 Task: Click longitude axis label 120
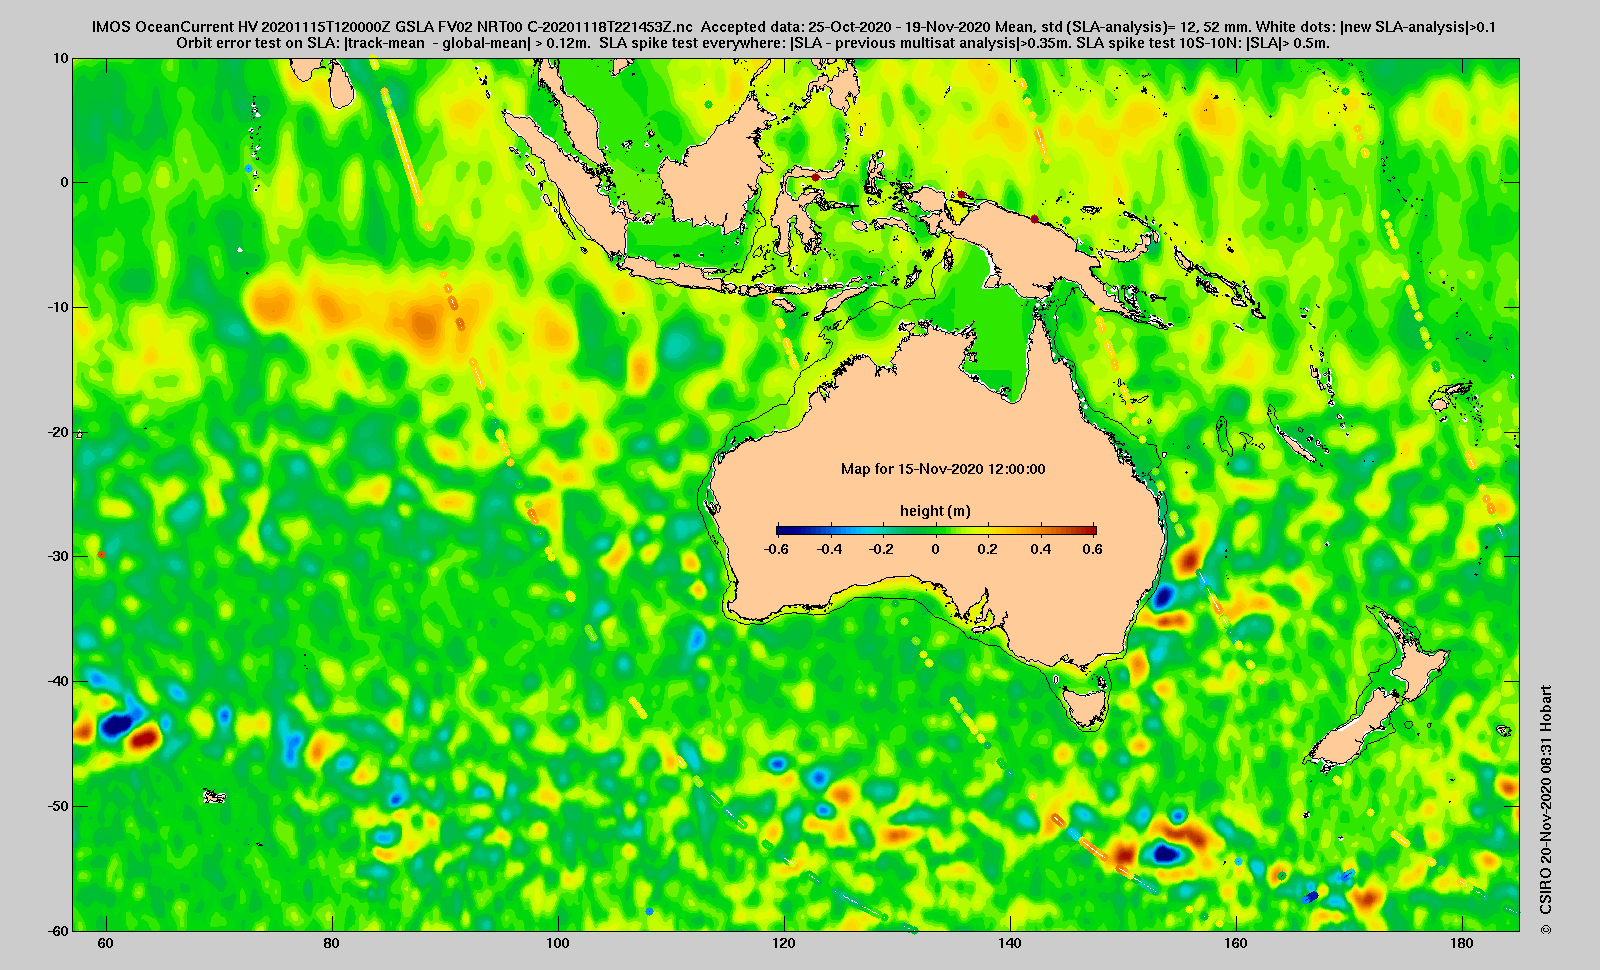(783, 943)
